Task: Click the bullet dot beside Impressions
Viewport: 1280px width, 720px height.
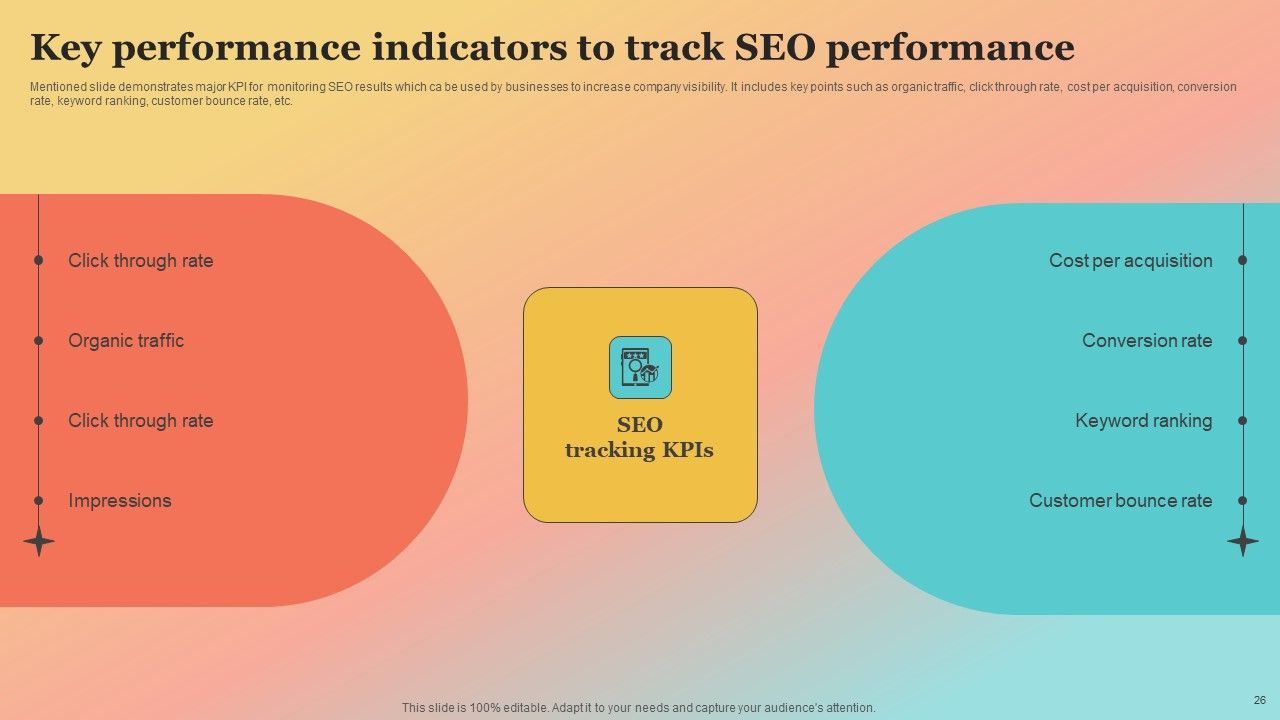Action: [39, 500]
